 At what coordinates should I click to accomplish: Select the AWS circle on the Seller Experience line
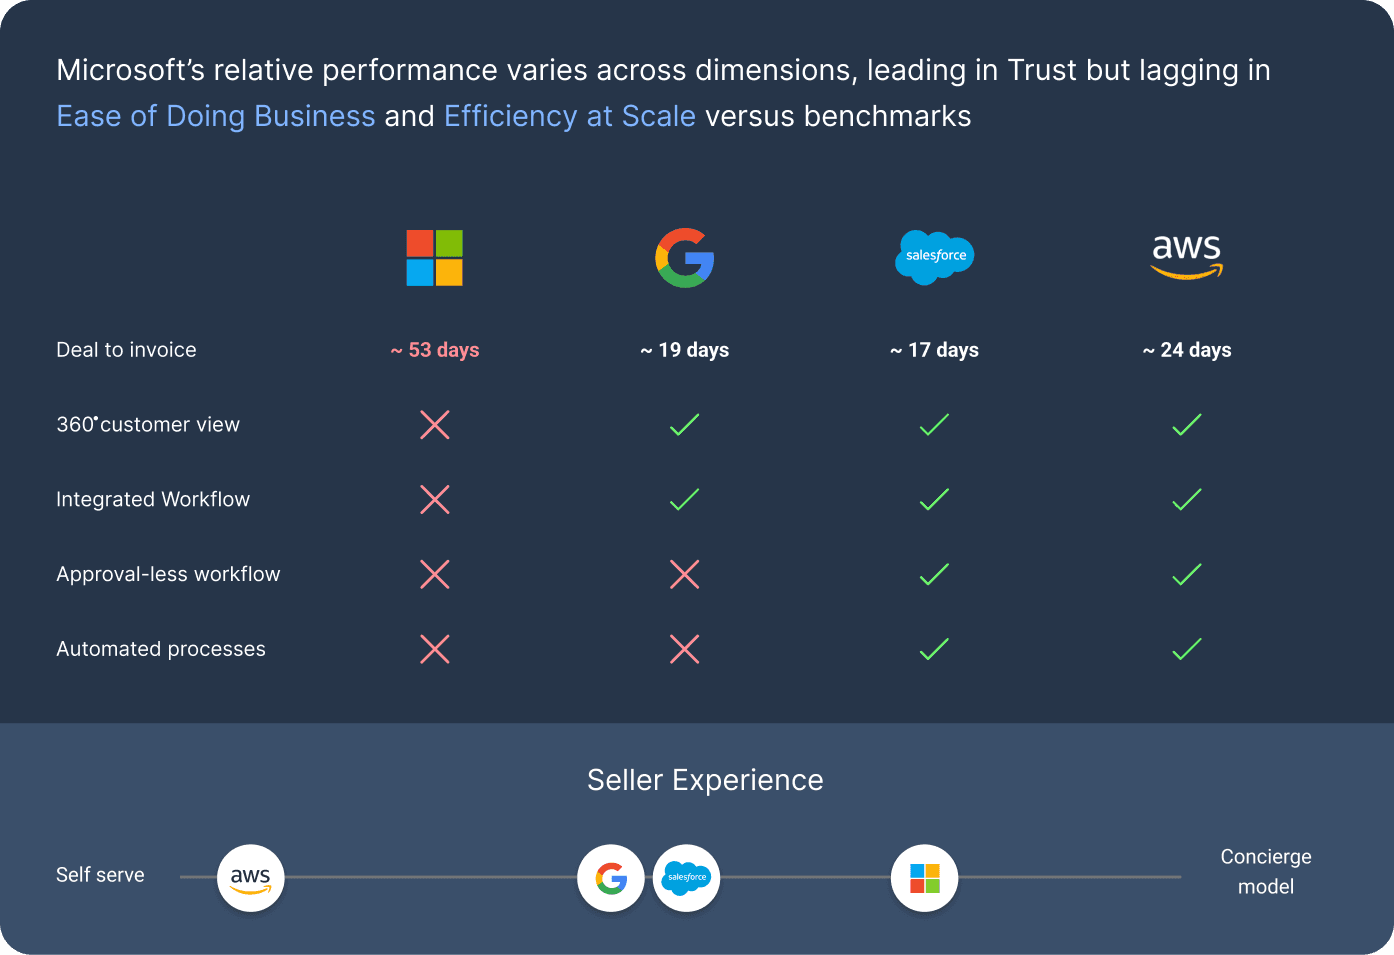[251, 878]
